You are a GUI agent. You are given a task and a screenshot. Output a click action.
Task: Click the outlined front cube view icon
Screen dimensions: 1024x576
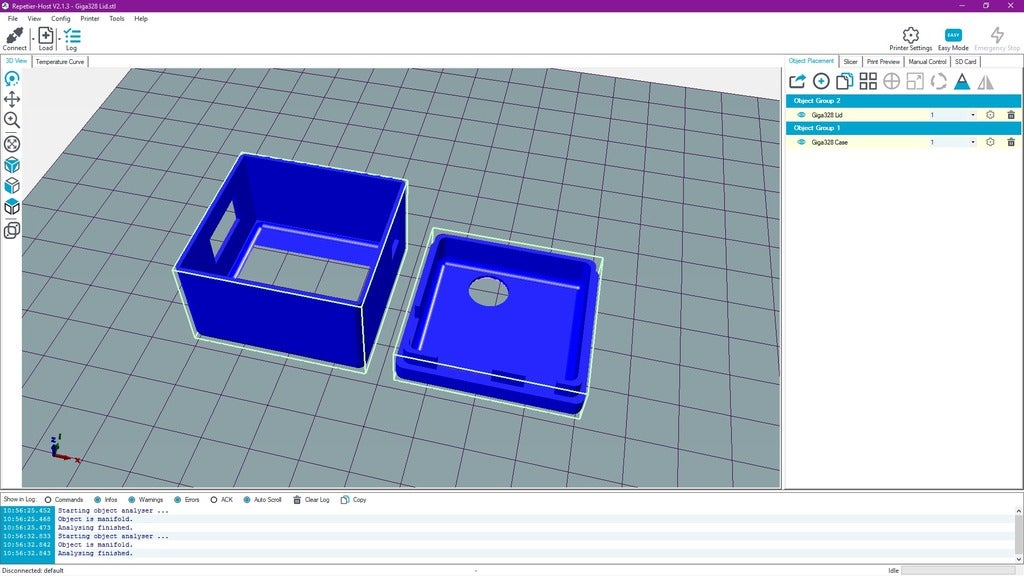[x=12, y=186]
